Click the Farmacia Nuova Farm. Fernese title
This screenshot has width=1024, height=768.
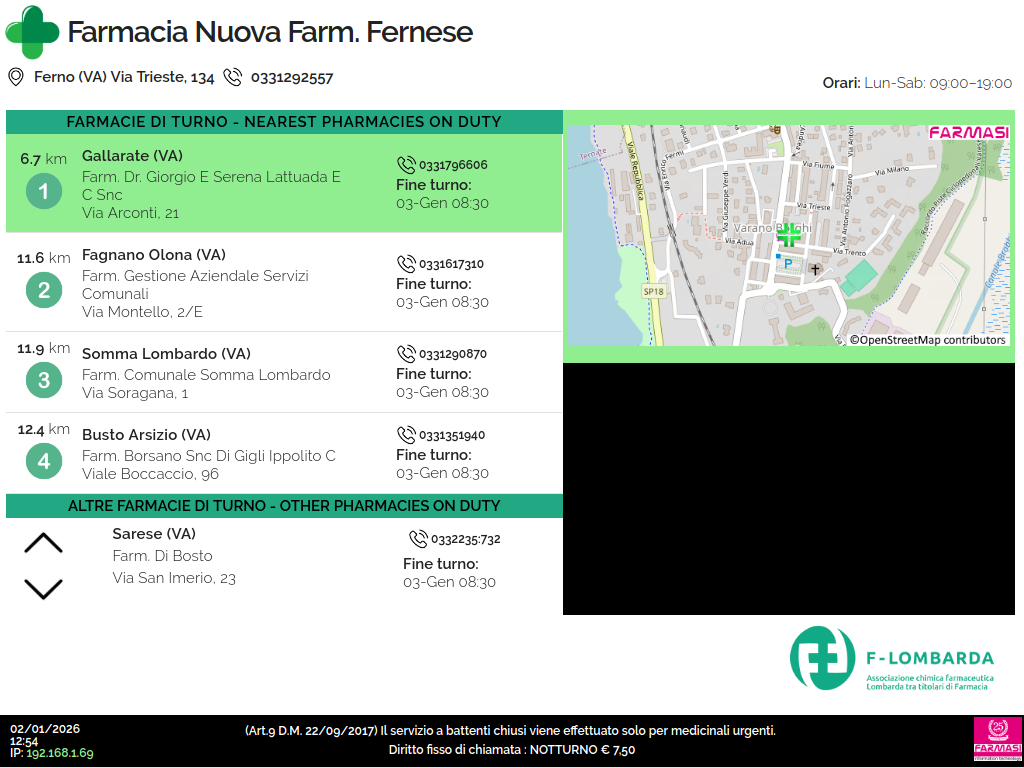(270, 32)
